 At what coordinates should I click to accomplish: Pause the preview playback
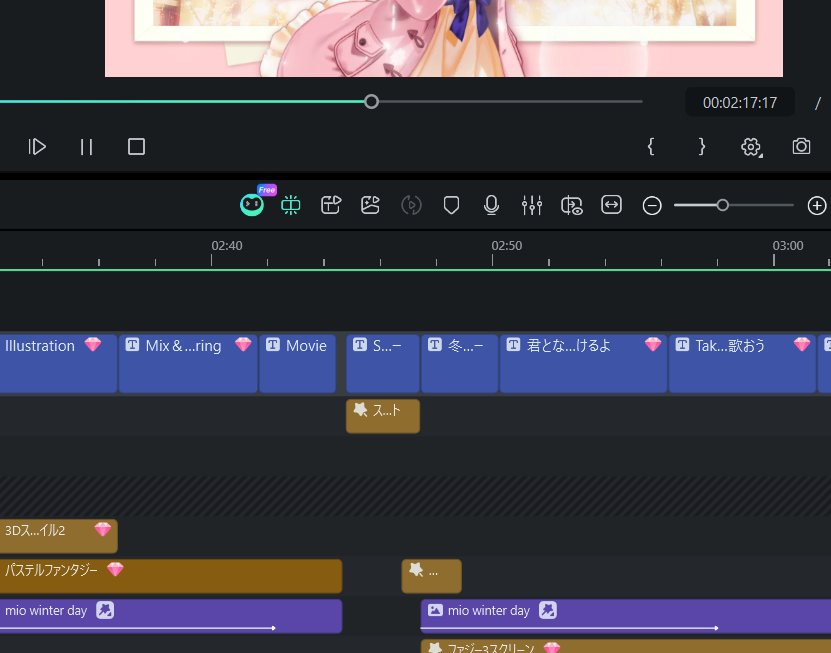[x=86, y=147]
